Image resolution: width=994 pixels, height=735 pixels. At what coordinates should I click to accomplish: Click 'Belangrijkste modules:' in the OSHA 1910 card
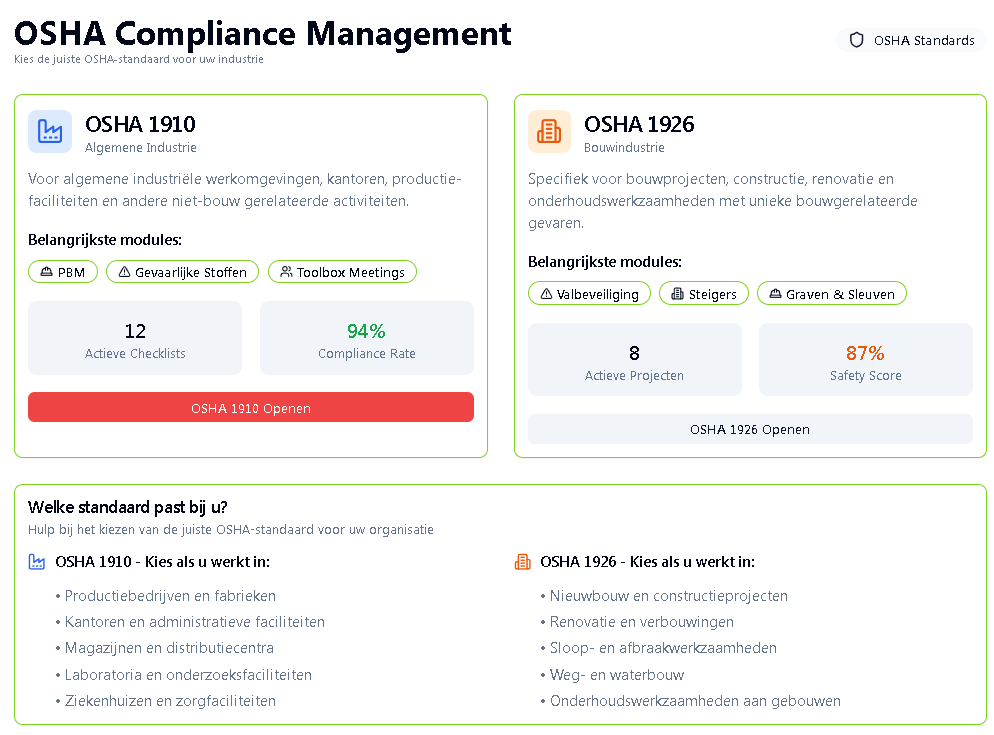point(105,240)
